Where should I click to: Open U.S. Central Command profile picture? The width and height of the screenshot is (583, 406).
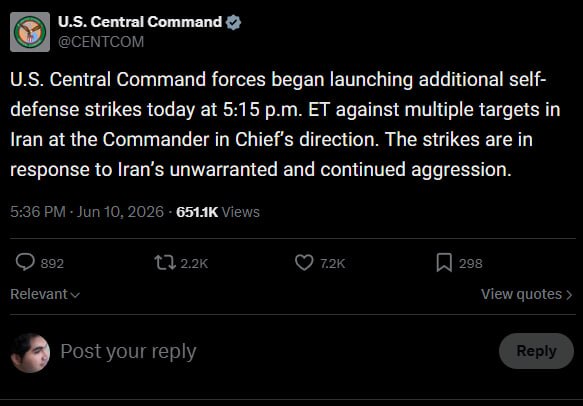(x=30, y=32)
